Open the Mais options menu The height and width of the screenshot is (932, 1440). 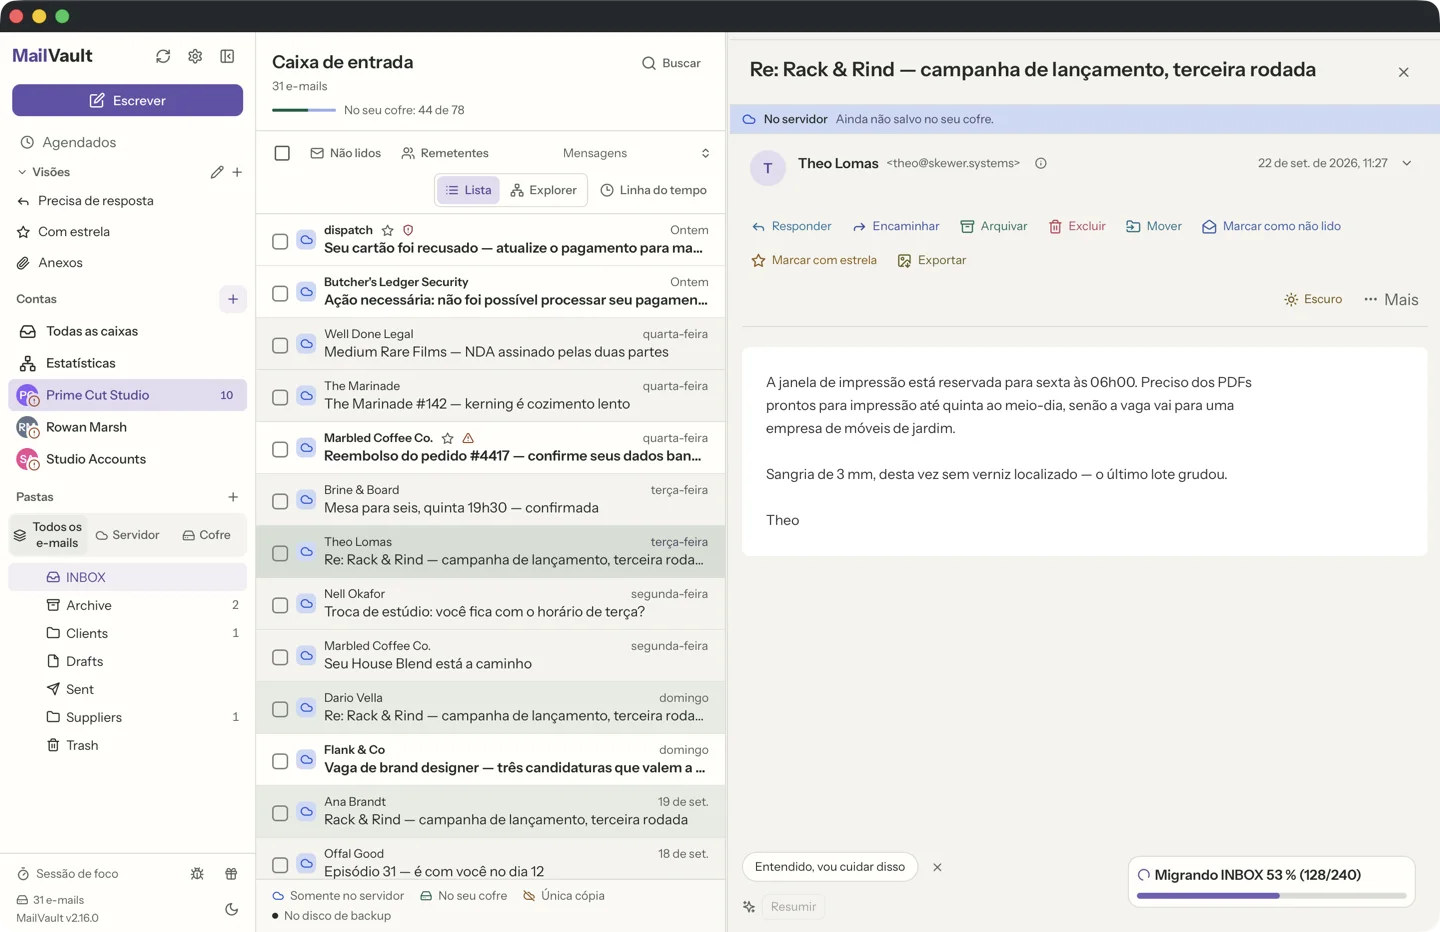(1391, 299)
